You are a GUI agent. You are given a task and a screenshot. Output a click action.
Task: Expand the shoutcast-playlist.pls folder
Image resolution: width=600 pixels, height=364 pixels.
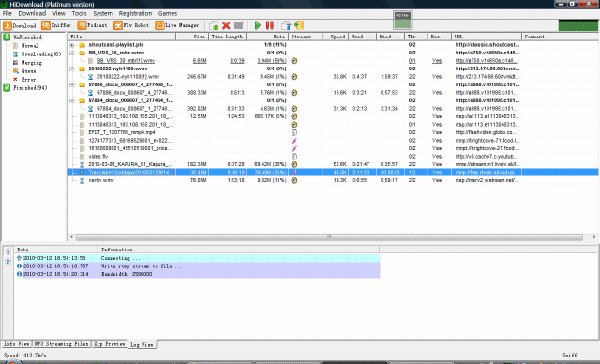(x=72, y=45)
